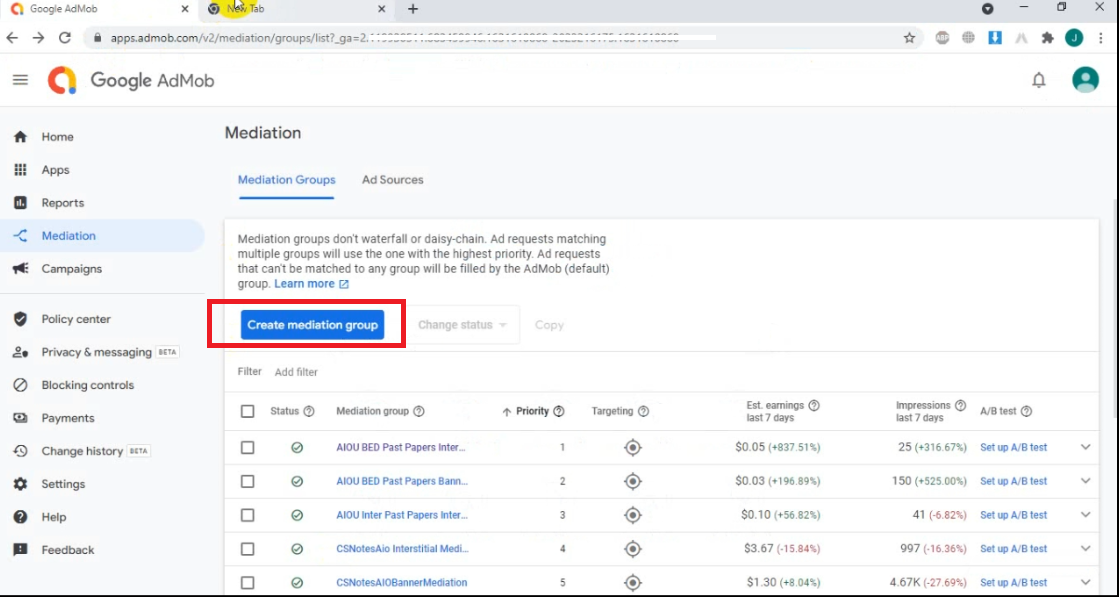Click the Copy button
Image resolution: width=1119 pixels, height=597 pixels.
[x=550, y=325]
